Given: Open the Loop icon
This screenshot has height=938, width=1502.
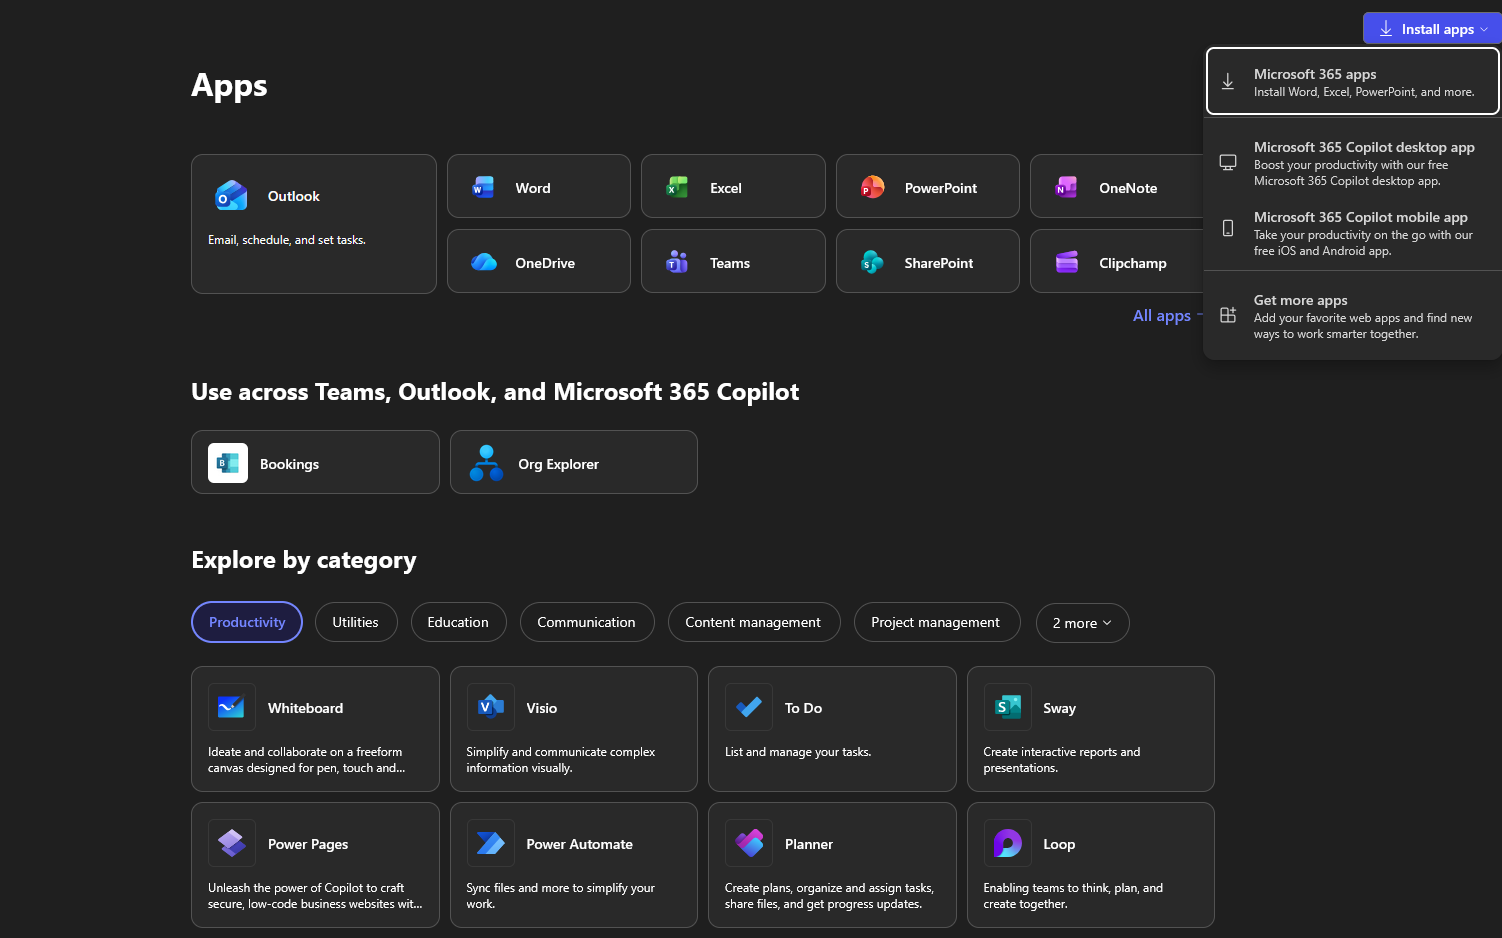Looking at the screenshot, I should pyautogui.click(x=1007, y=843).
